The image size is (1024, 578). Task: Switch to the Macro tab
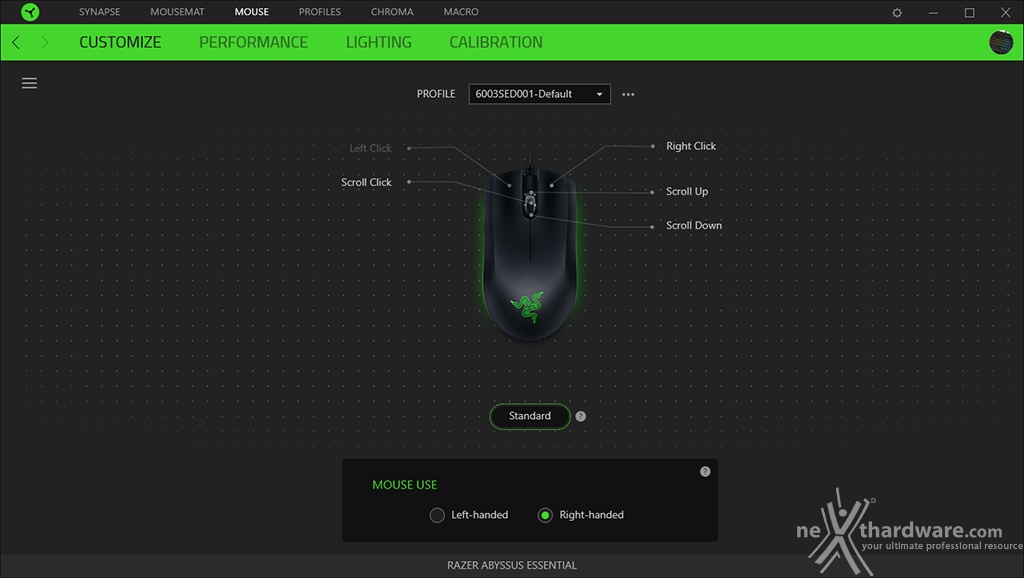461,12
